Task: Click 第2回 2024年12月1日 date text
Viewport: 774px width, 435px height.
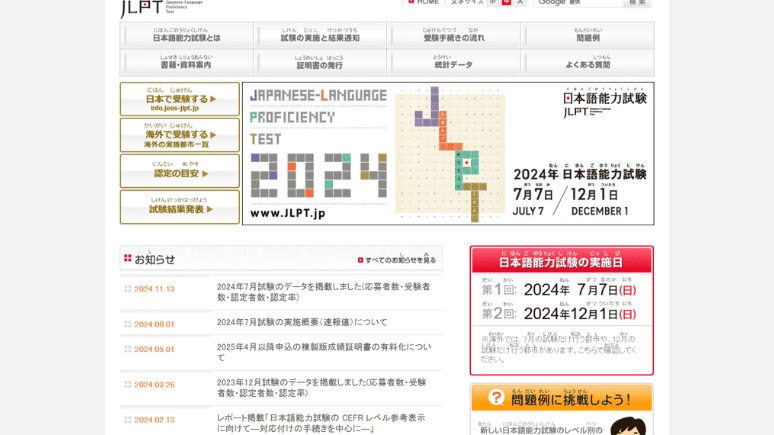Action: pyautogui.click(x=559, y=313)
